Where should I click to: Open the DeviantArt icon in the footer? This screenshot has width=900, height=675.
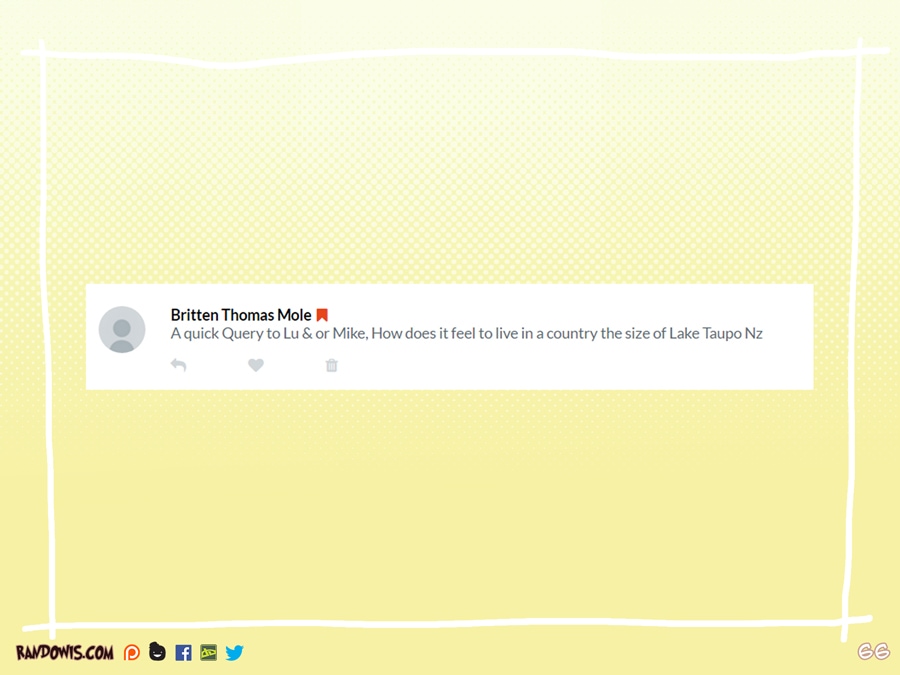(208, 653)
